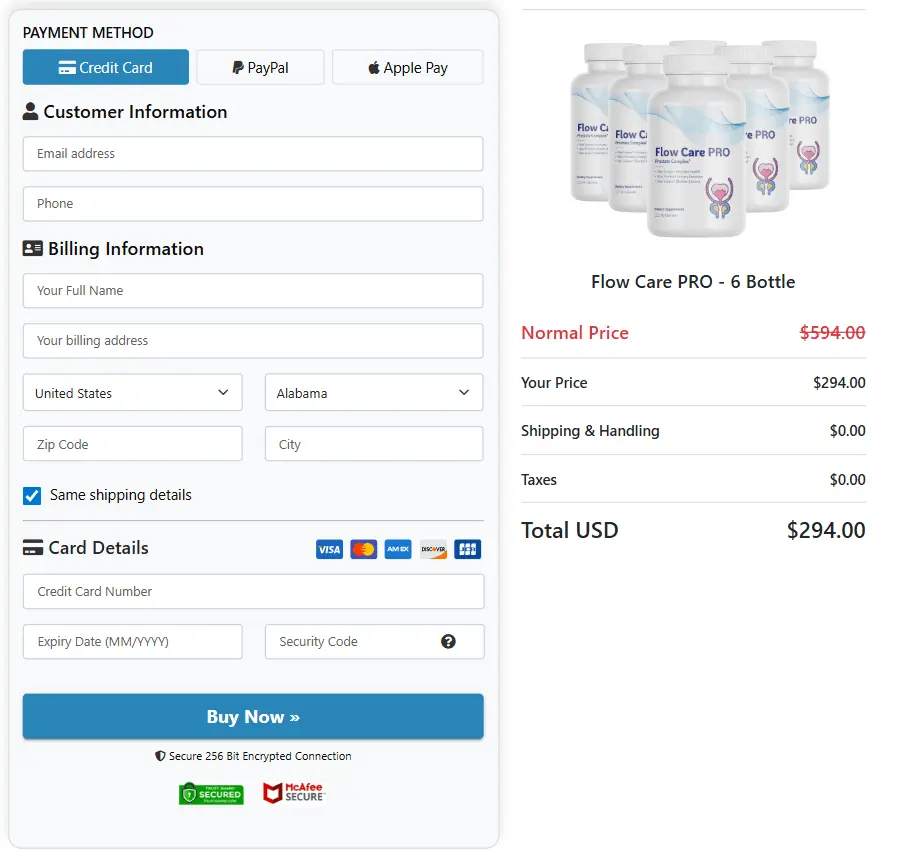Click the Zip Code field
The height and width of the screenshot is (860, 902).
132,442
